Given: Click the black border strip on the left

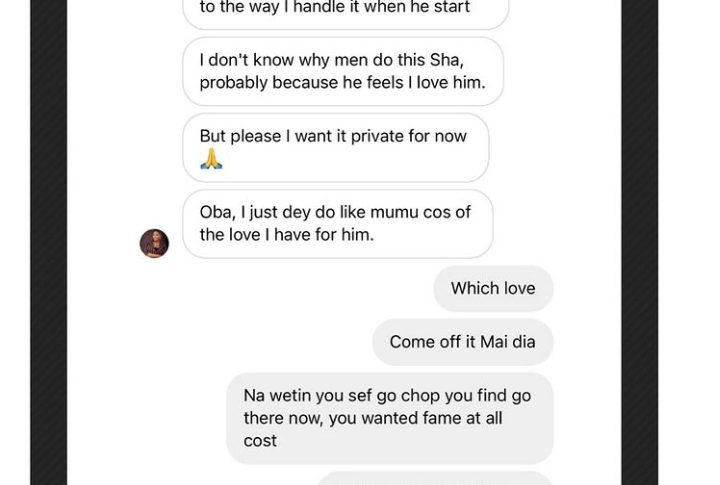Looking at the screenshot, I should [x=48, y=240].
